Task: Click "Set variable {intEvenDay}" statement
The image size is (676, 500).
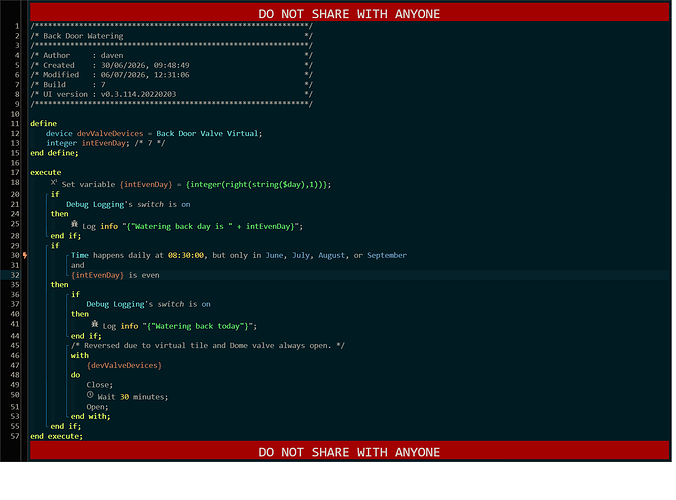Action: (x=117, y=184)
